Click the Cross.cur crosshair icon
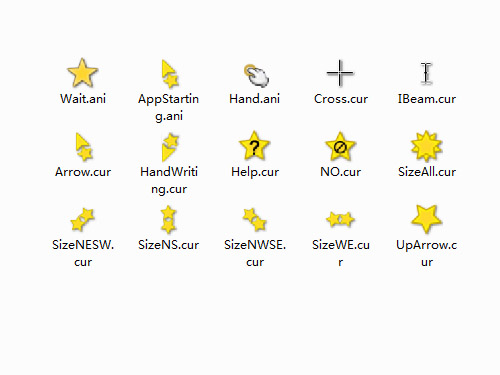 [340, 73]
